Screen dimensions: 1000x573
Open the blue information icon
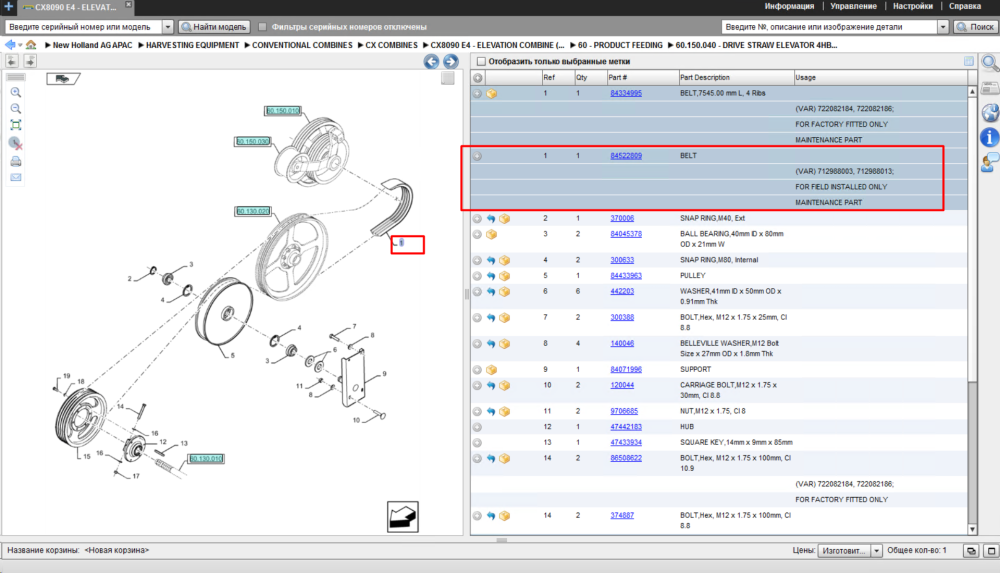(990, 137)
